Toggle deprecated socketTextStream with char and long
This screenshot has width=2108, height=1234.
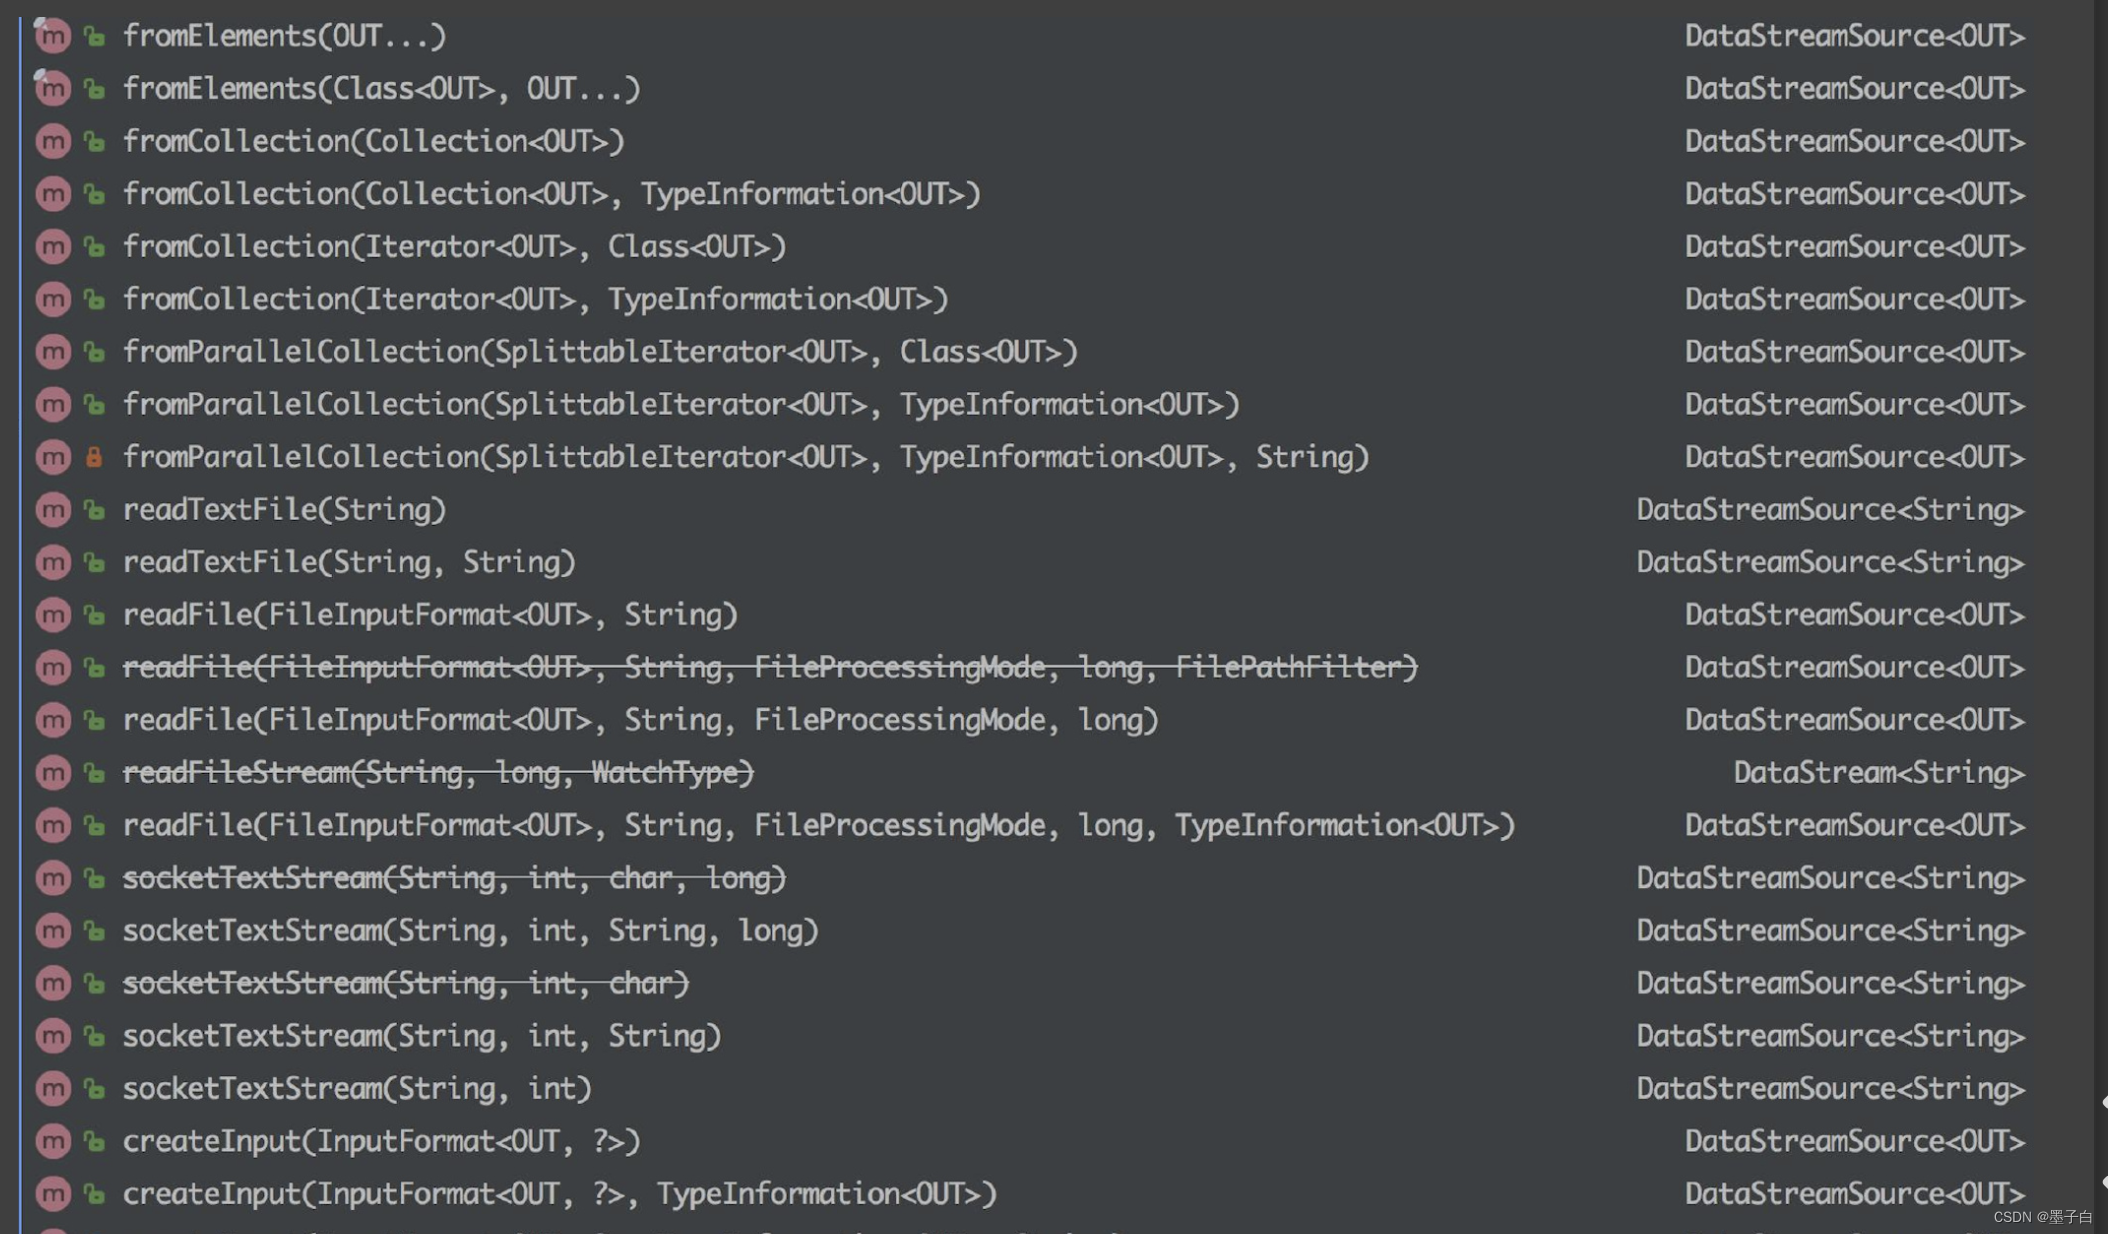[x=455, y=877]
